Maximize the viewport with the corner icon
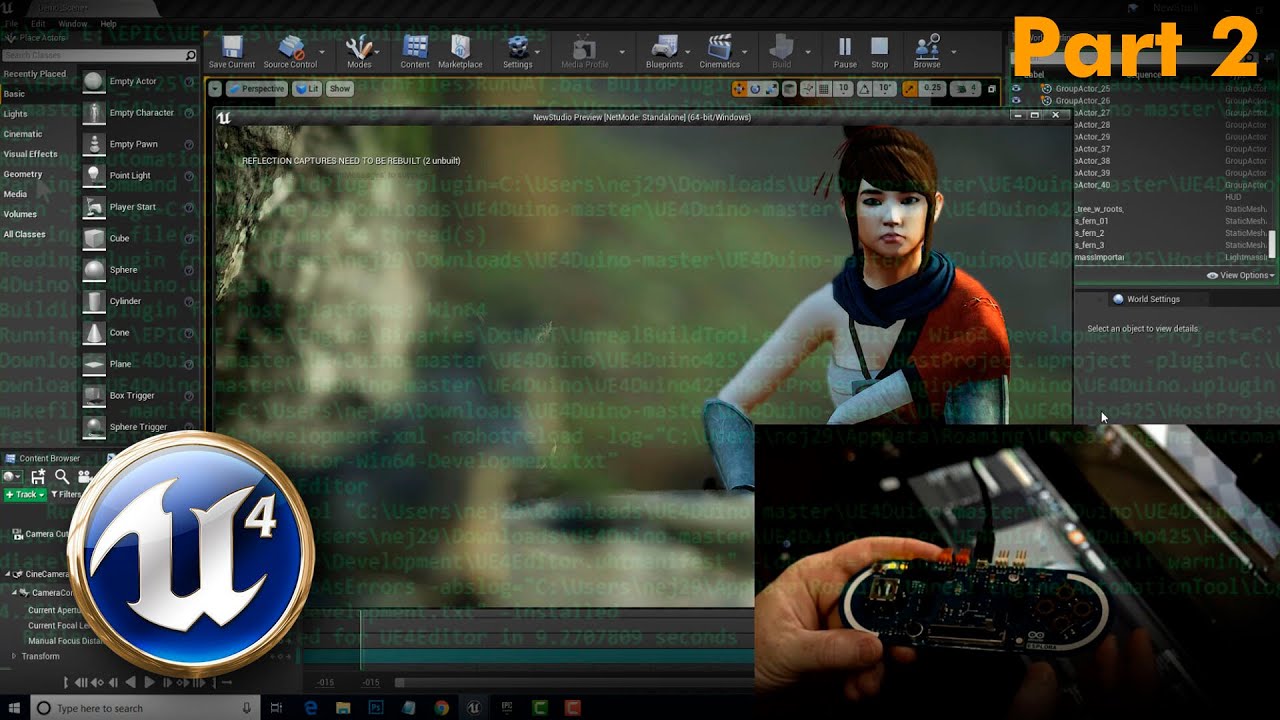Image resolution: width=1280 pixels, height=720 pixels. click(x=992, y=89)
